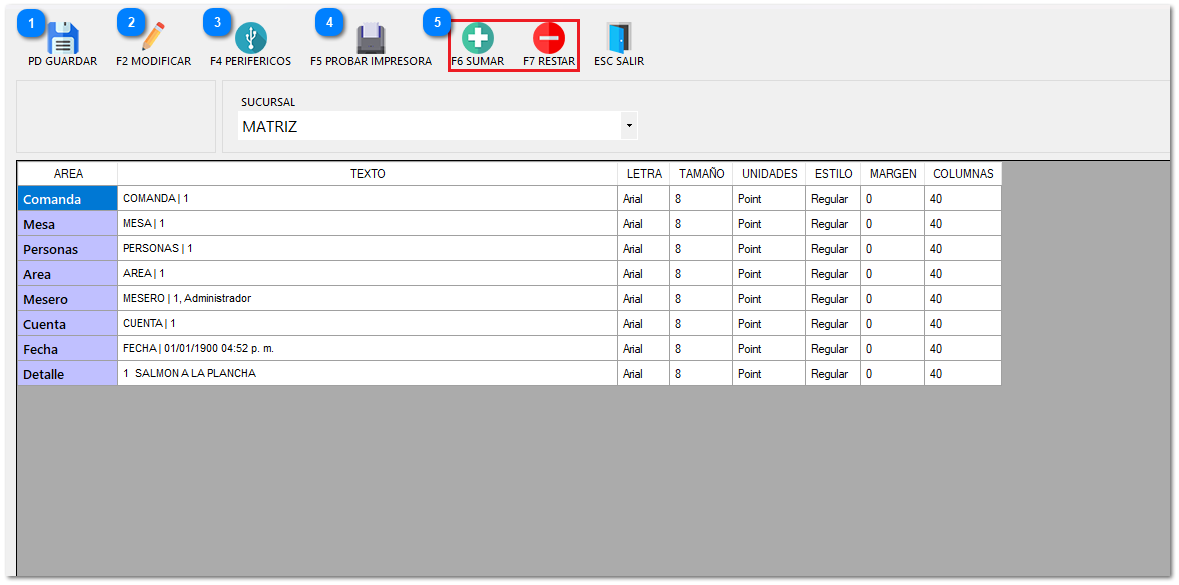Select the Comanda area row header

[67, 199]
